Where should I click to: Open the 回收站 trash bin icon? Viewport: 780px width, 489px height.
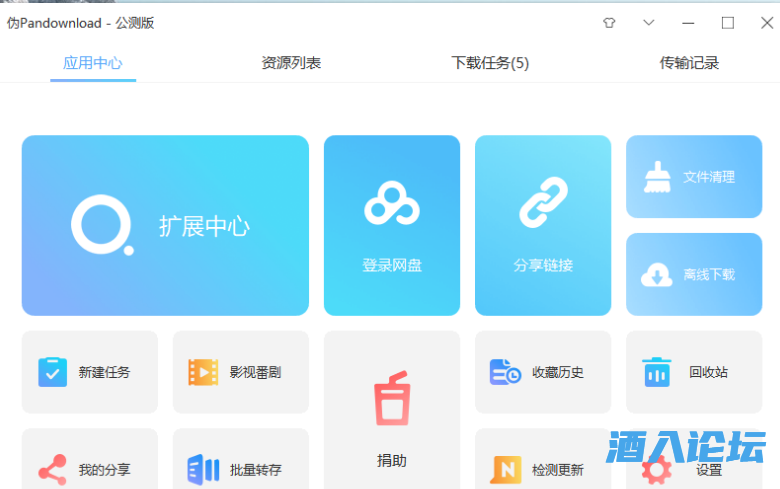657,372
